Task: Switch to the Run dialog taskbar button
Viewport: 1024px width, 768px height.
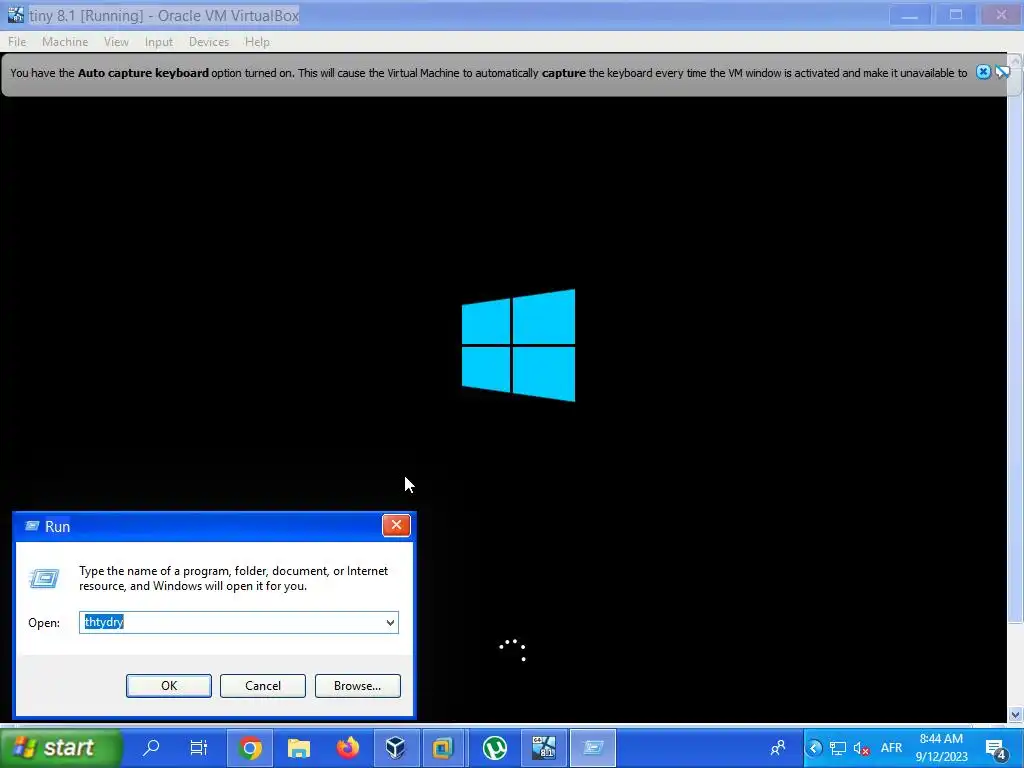Action: pos(593,747)
